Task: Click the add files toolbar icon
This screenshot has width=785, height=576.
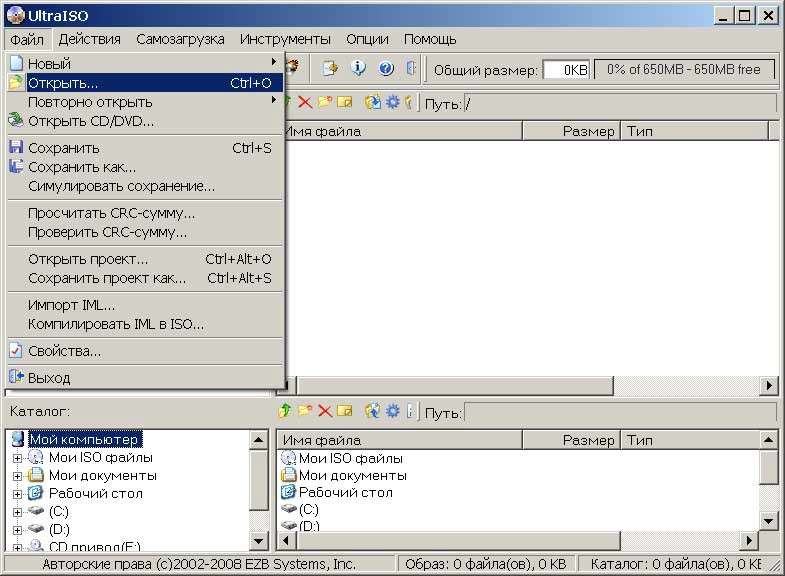Action: click(330, 68)
